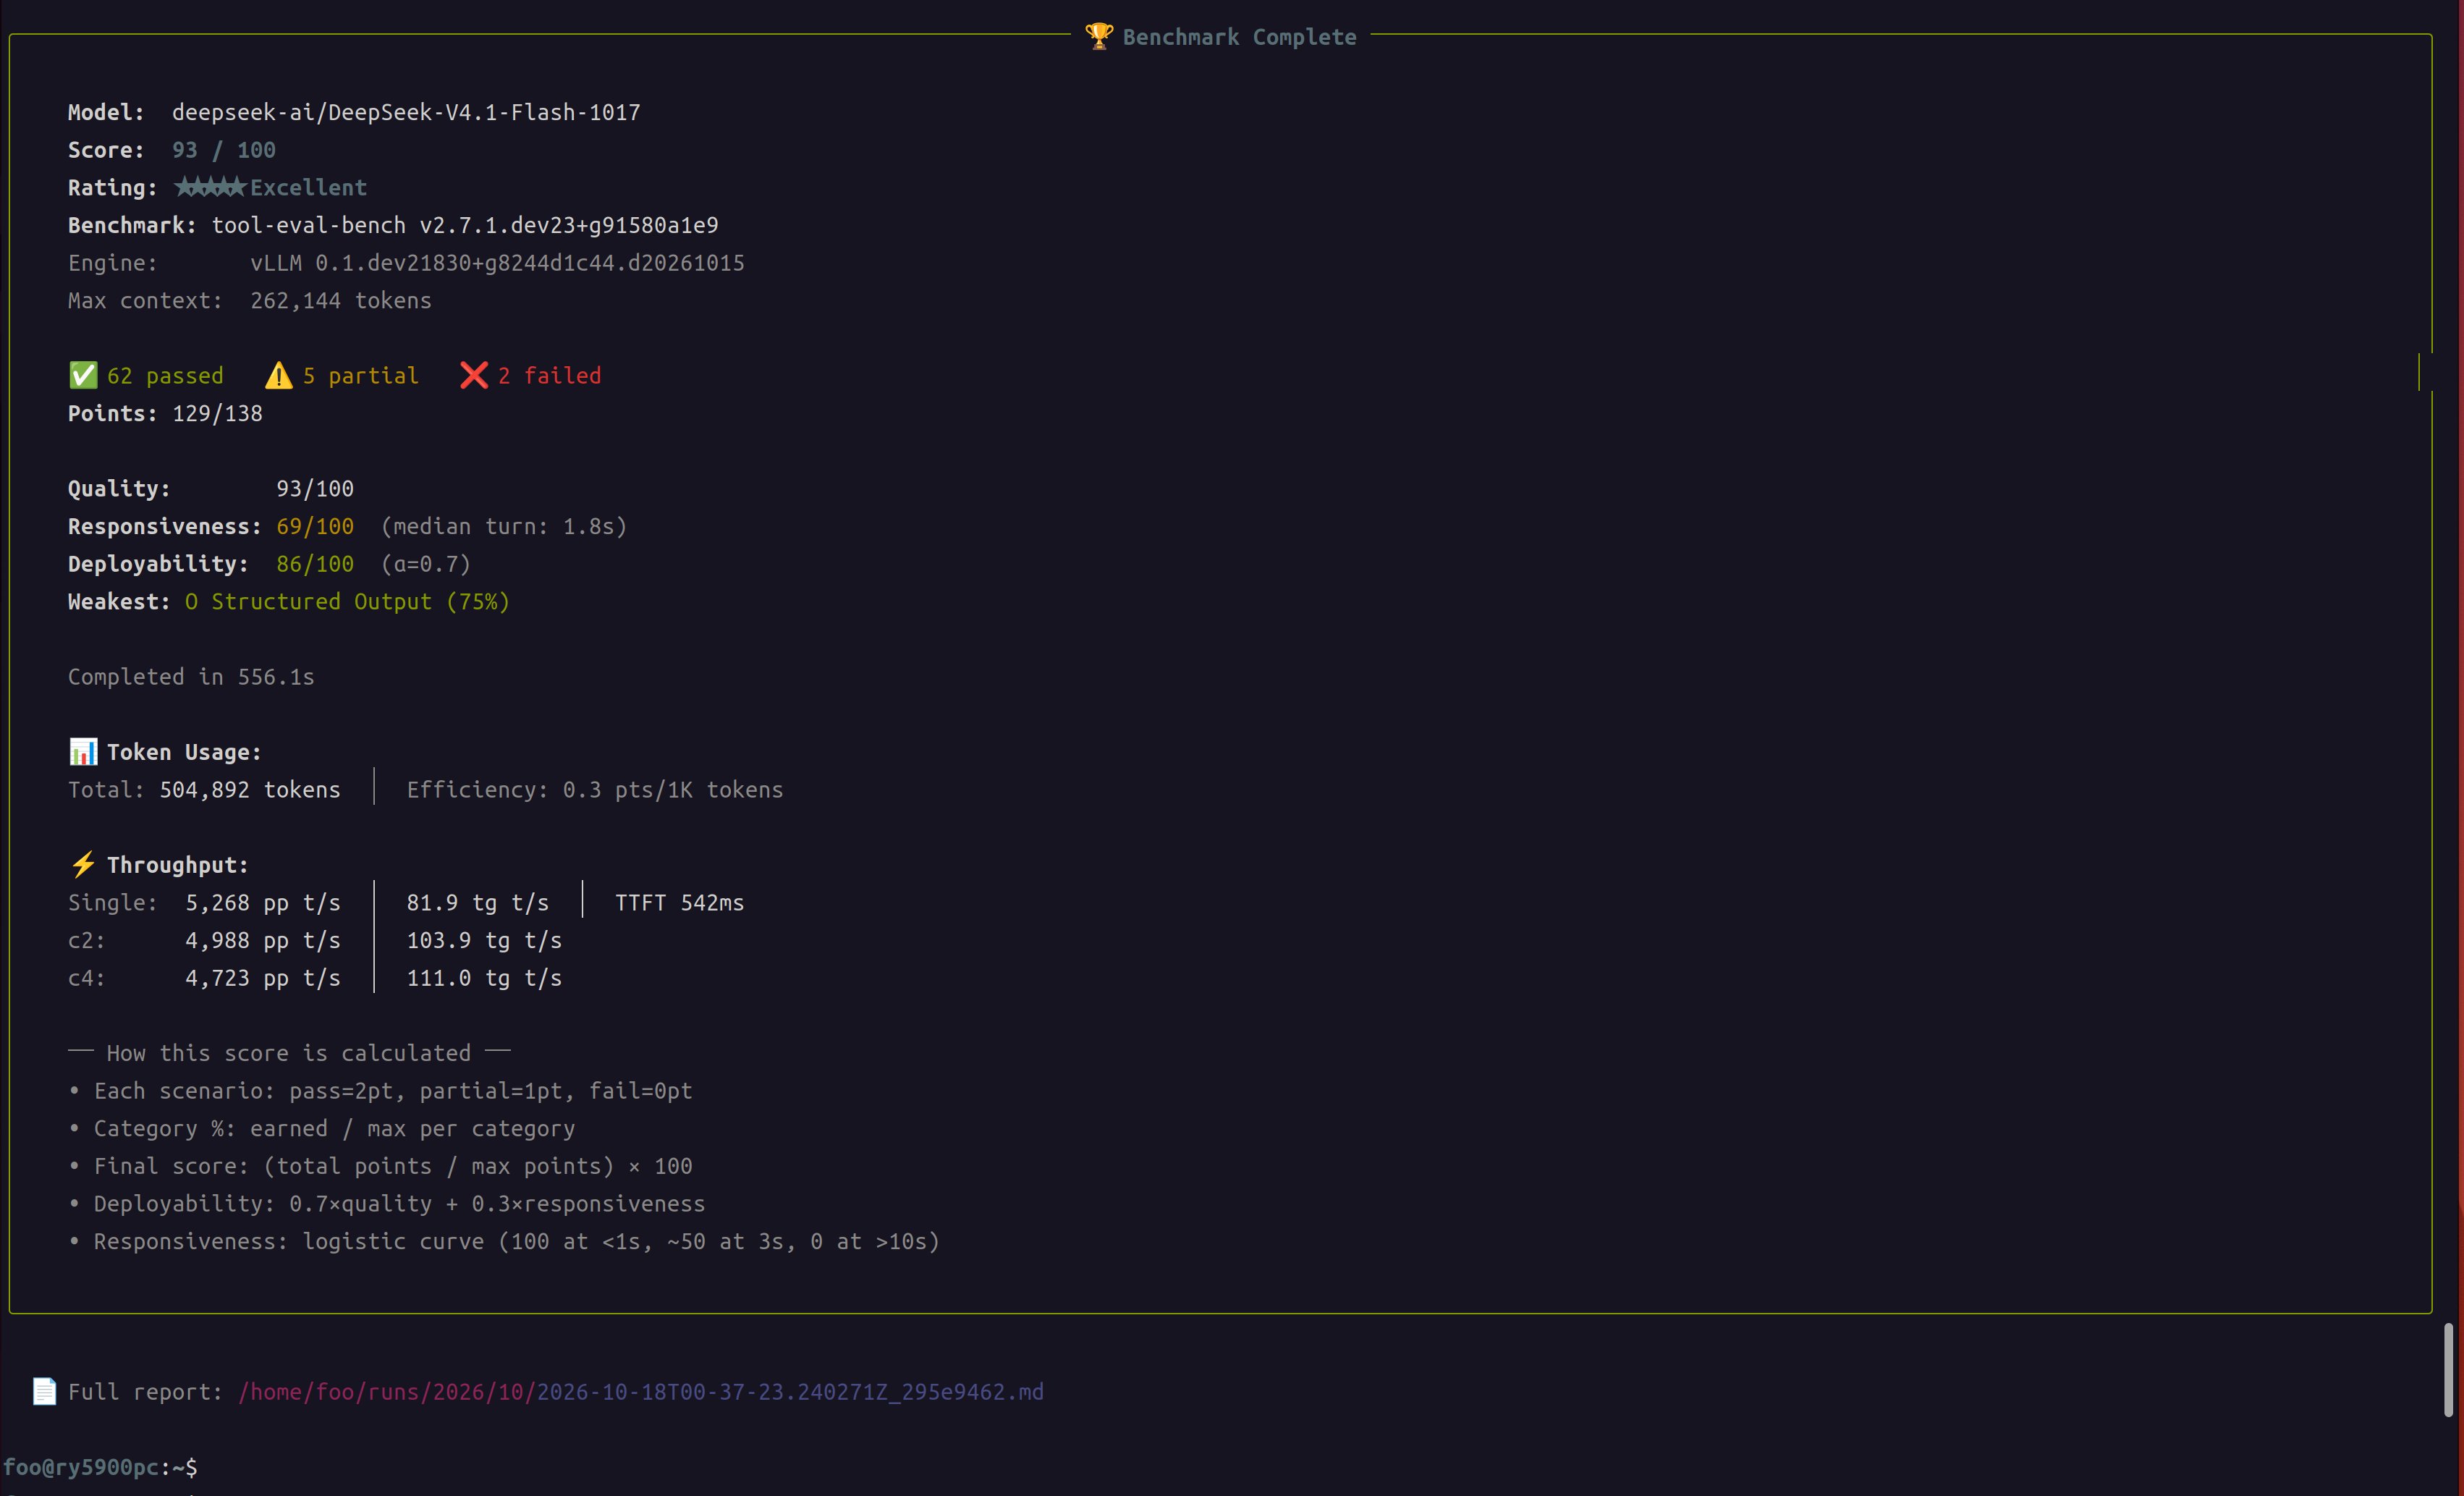Click the Completed in 556.1s line
The image size is (2464, 1496).
coord(191,677)
